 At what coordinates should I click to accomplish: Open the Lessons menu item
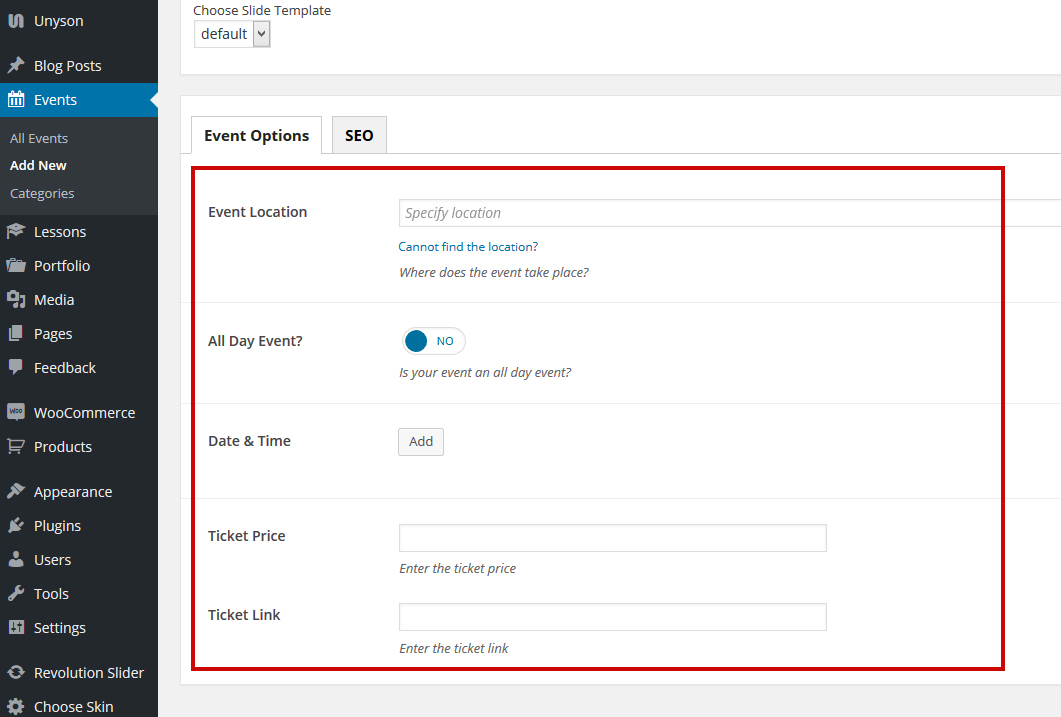pyautogui.click(x=78, y=231)
